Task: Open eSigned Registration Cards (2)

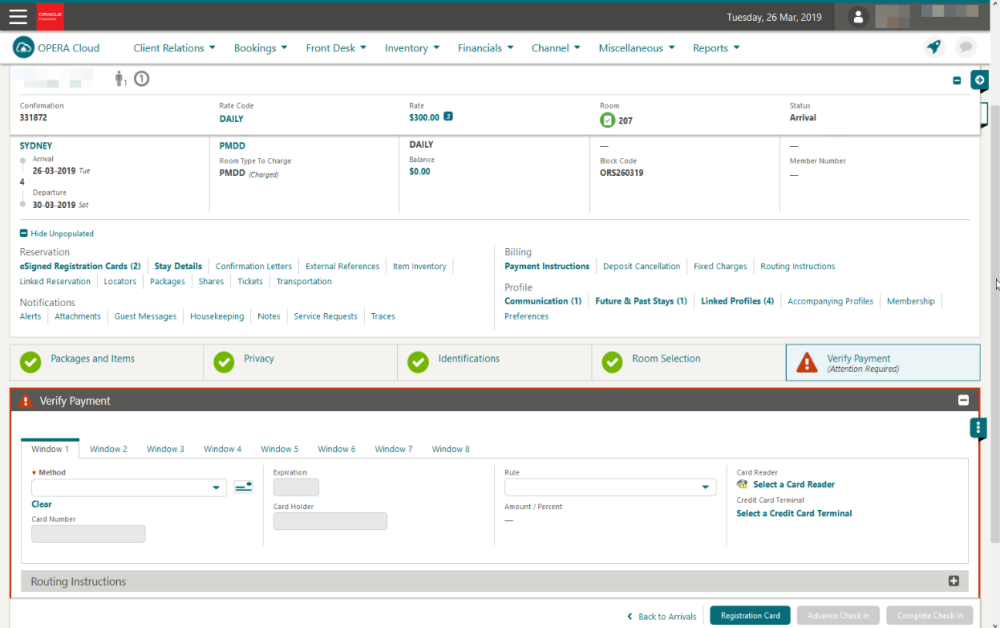Action: pos(80,266)
